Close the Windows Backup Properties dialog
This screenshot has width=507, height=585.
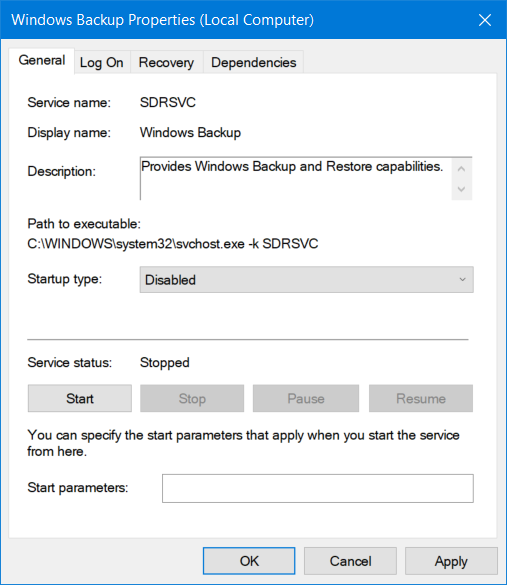485,20
